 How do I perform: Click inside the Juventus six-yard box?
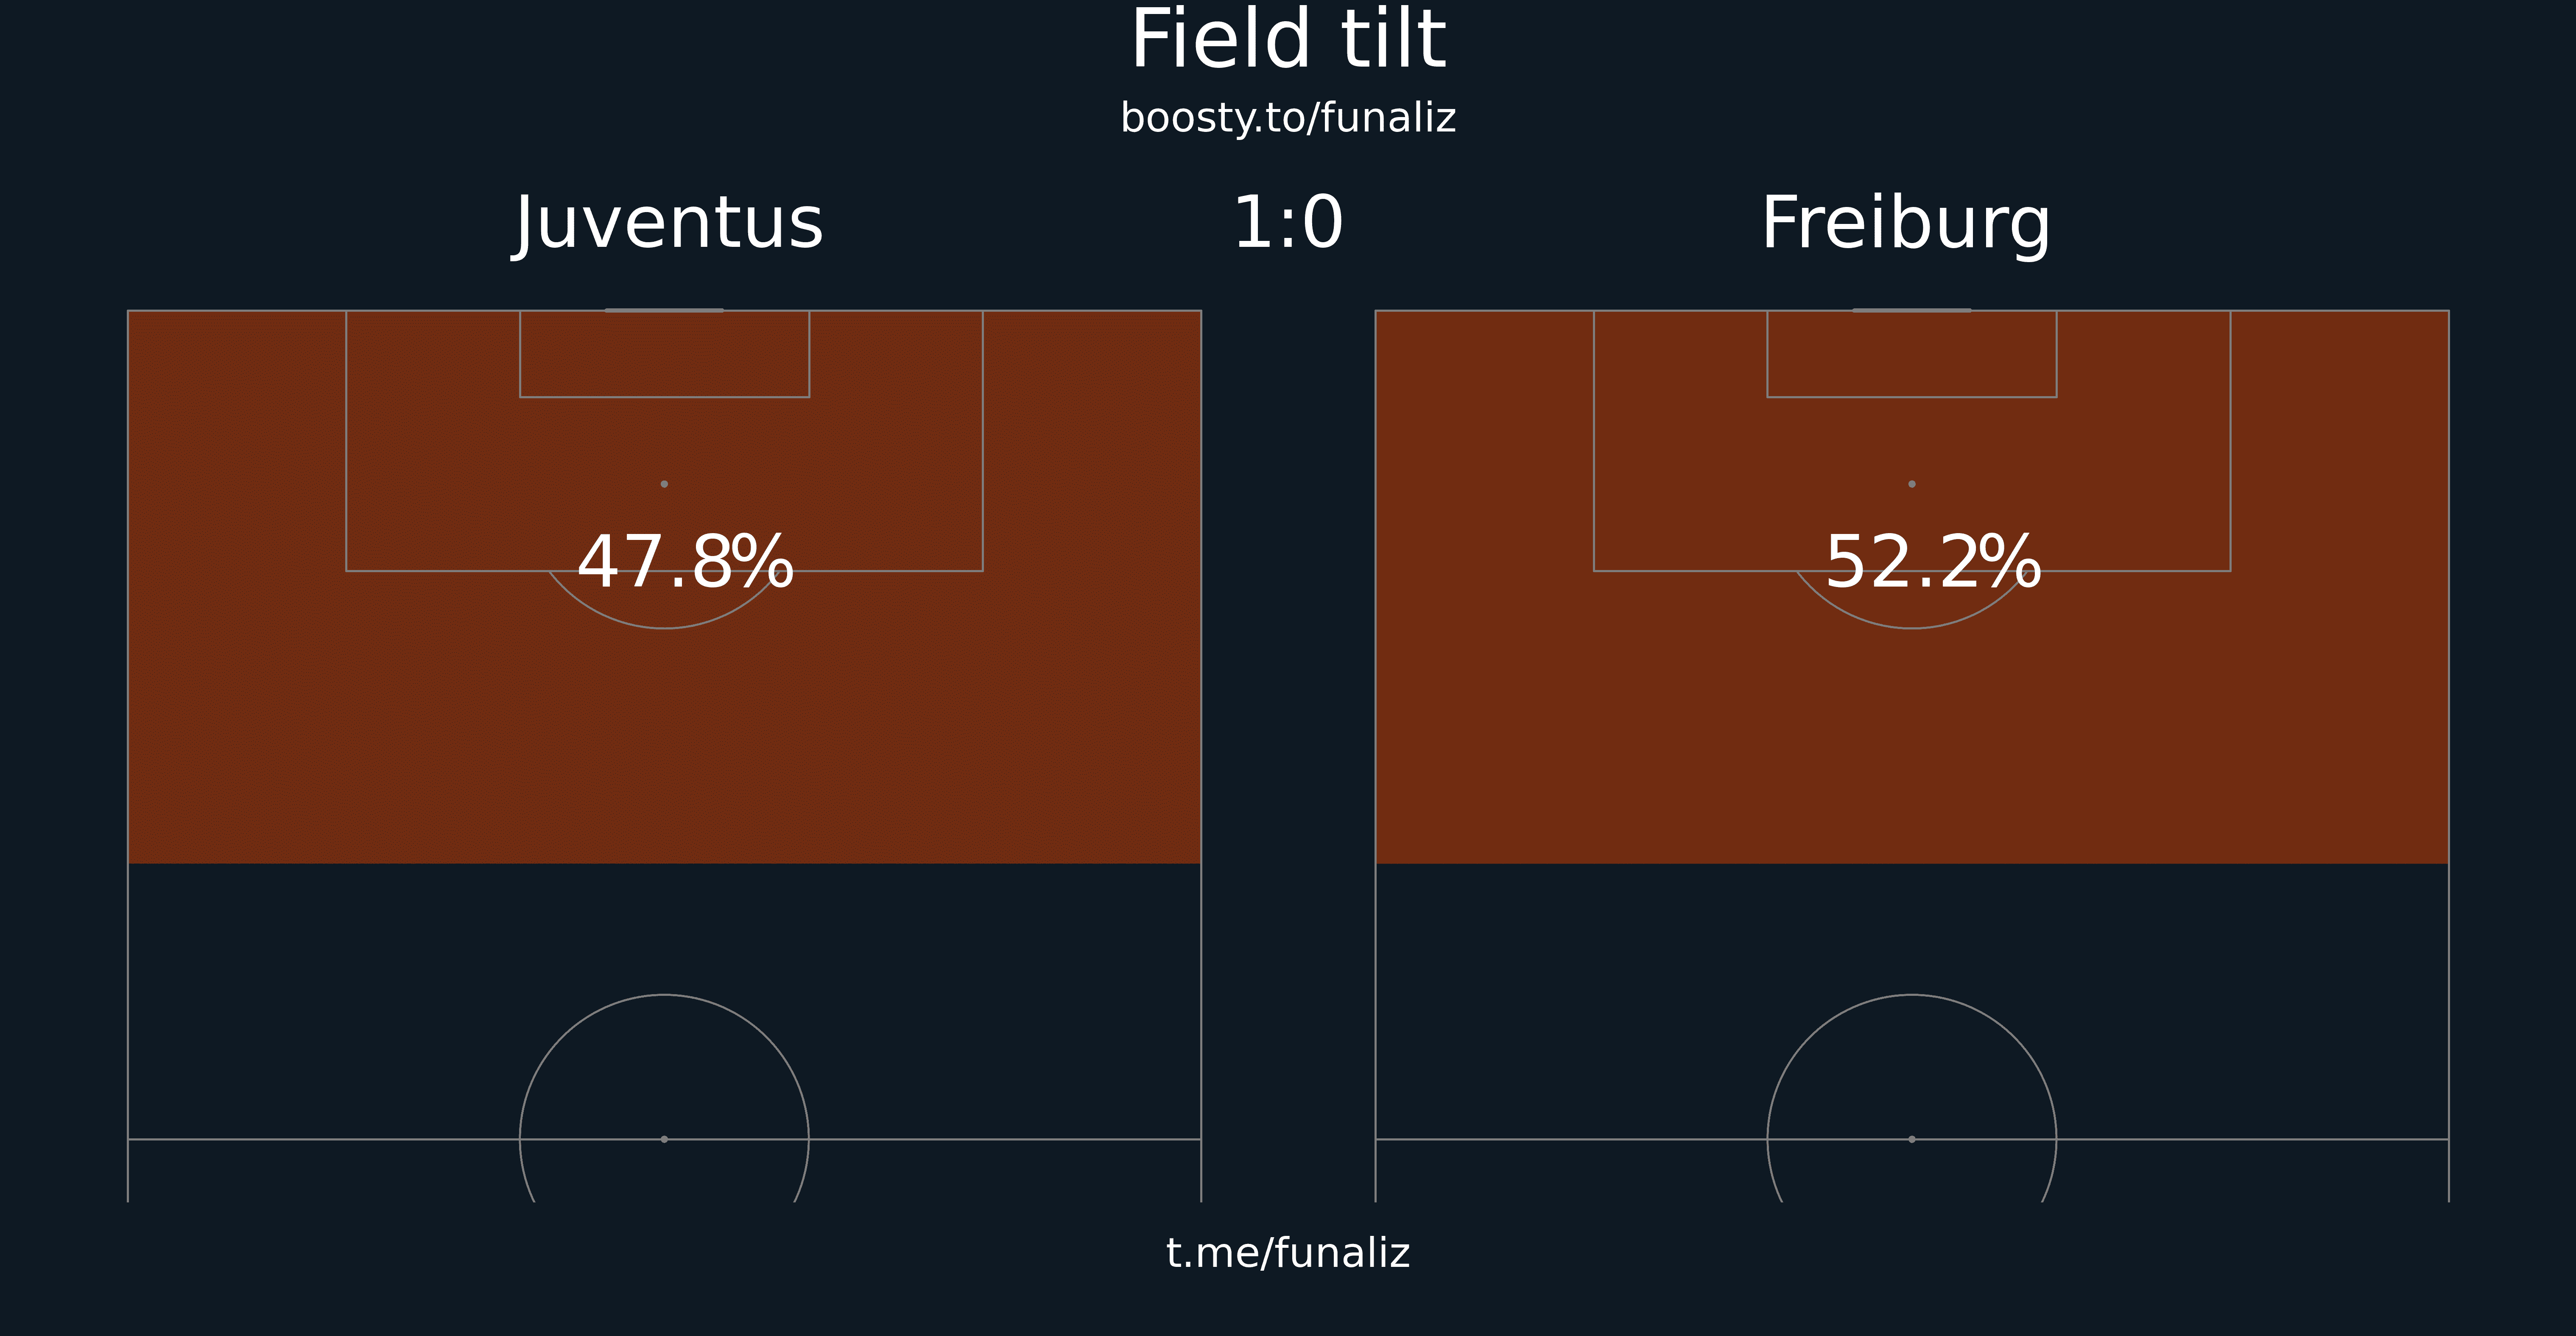coord(664,354)
